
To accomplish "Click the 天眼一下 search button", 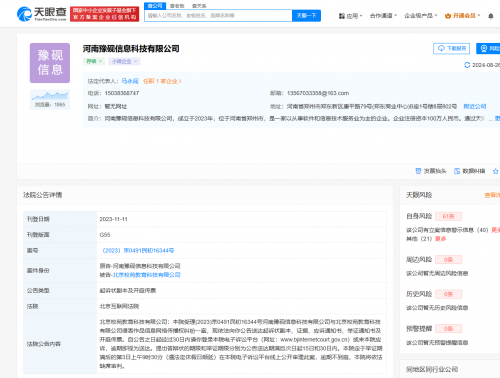I will pyautogui.click(x=306, y=16).
